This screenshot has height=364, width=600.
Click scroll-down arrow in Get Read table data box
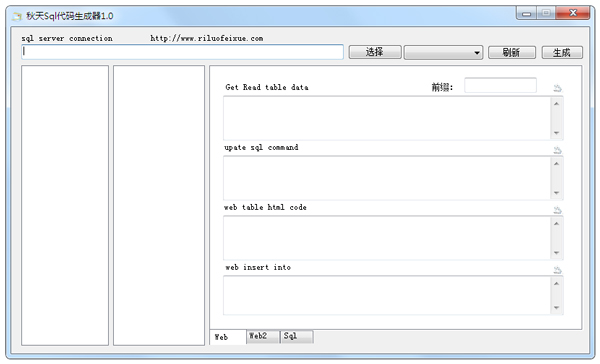[x=556, y=133]
